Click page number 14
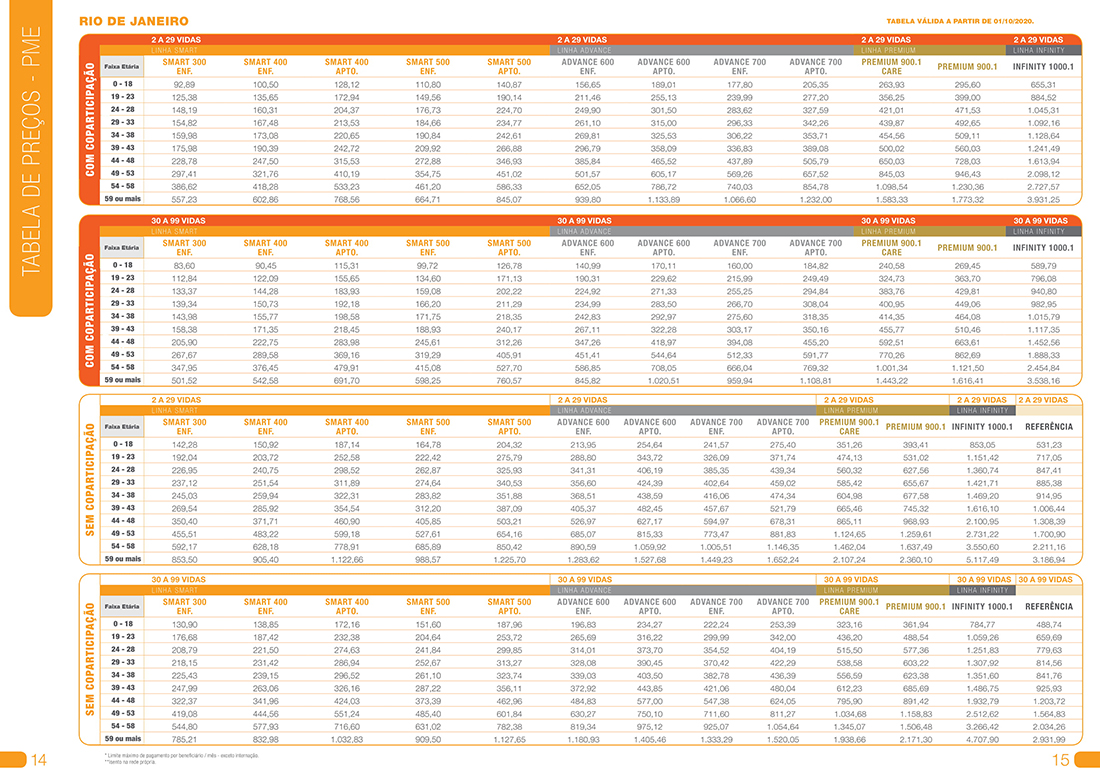The image size is (1100, 778). pyautogui.click(x=39, y=760)
